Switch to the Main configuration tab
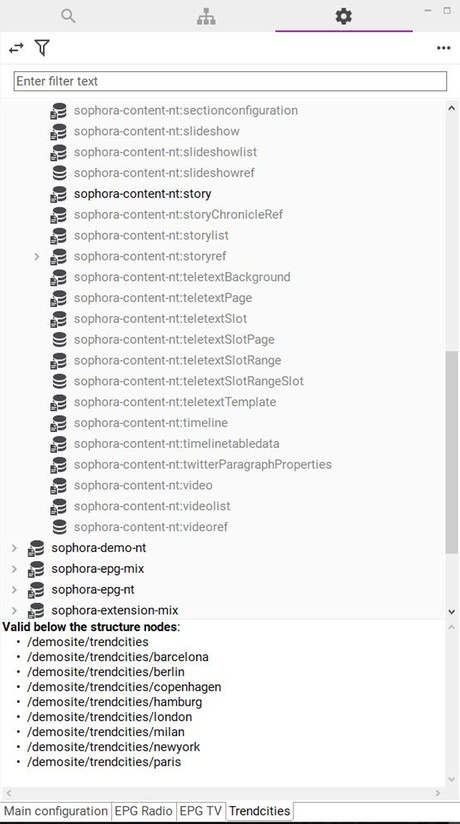The width and height of the screenshot is (460, 824). [56, 810]
